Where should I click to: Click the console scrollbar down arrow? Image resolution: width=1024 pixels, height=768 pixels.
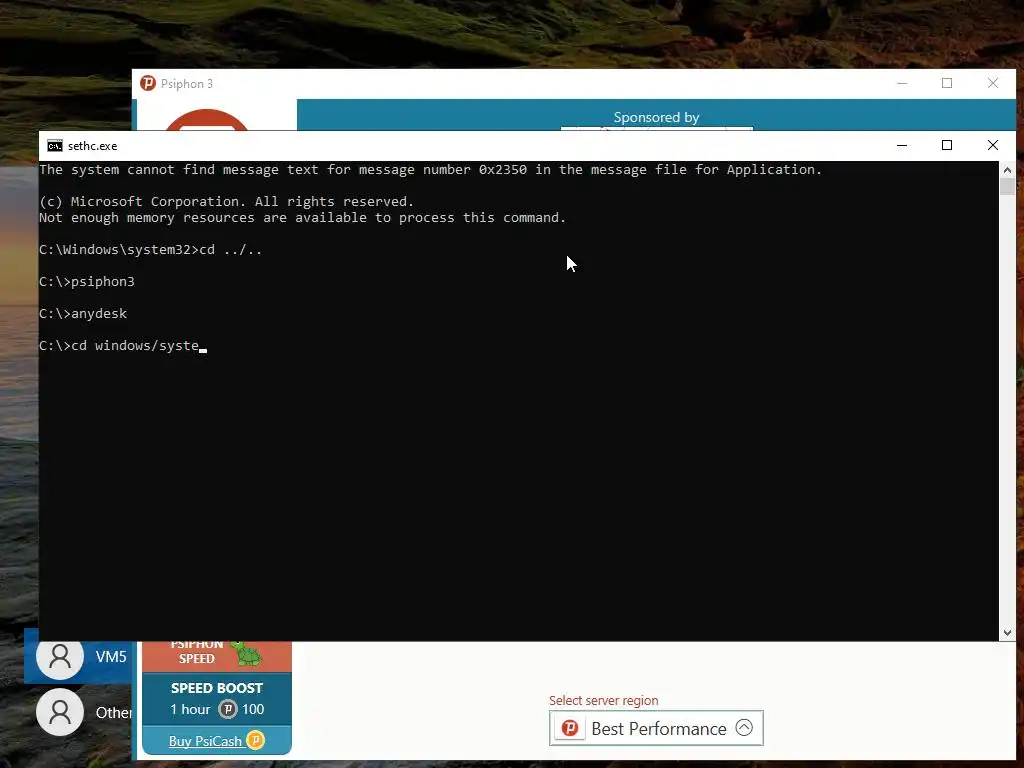point(1007,632)
